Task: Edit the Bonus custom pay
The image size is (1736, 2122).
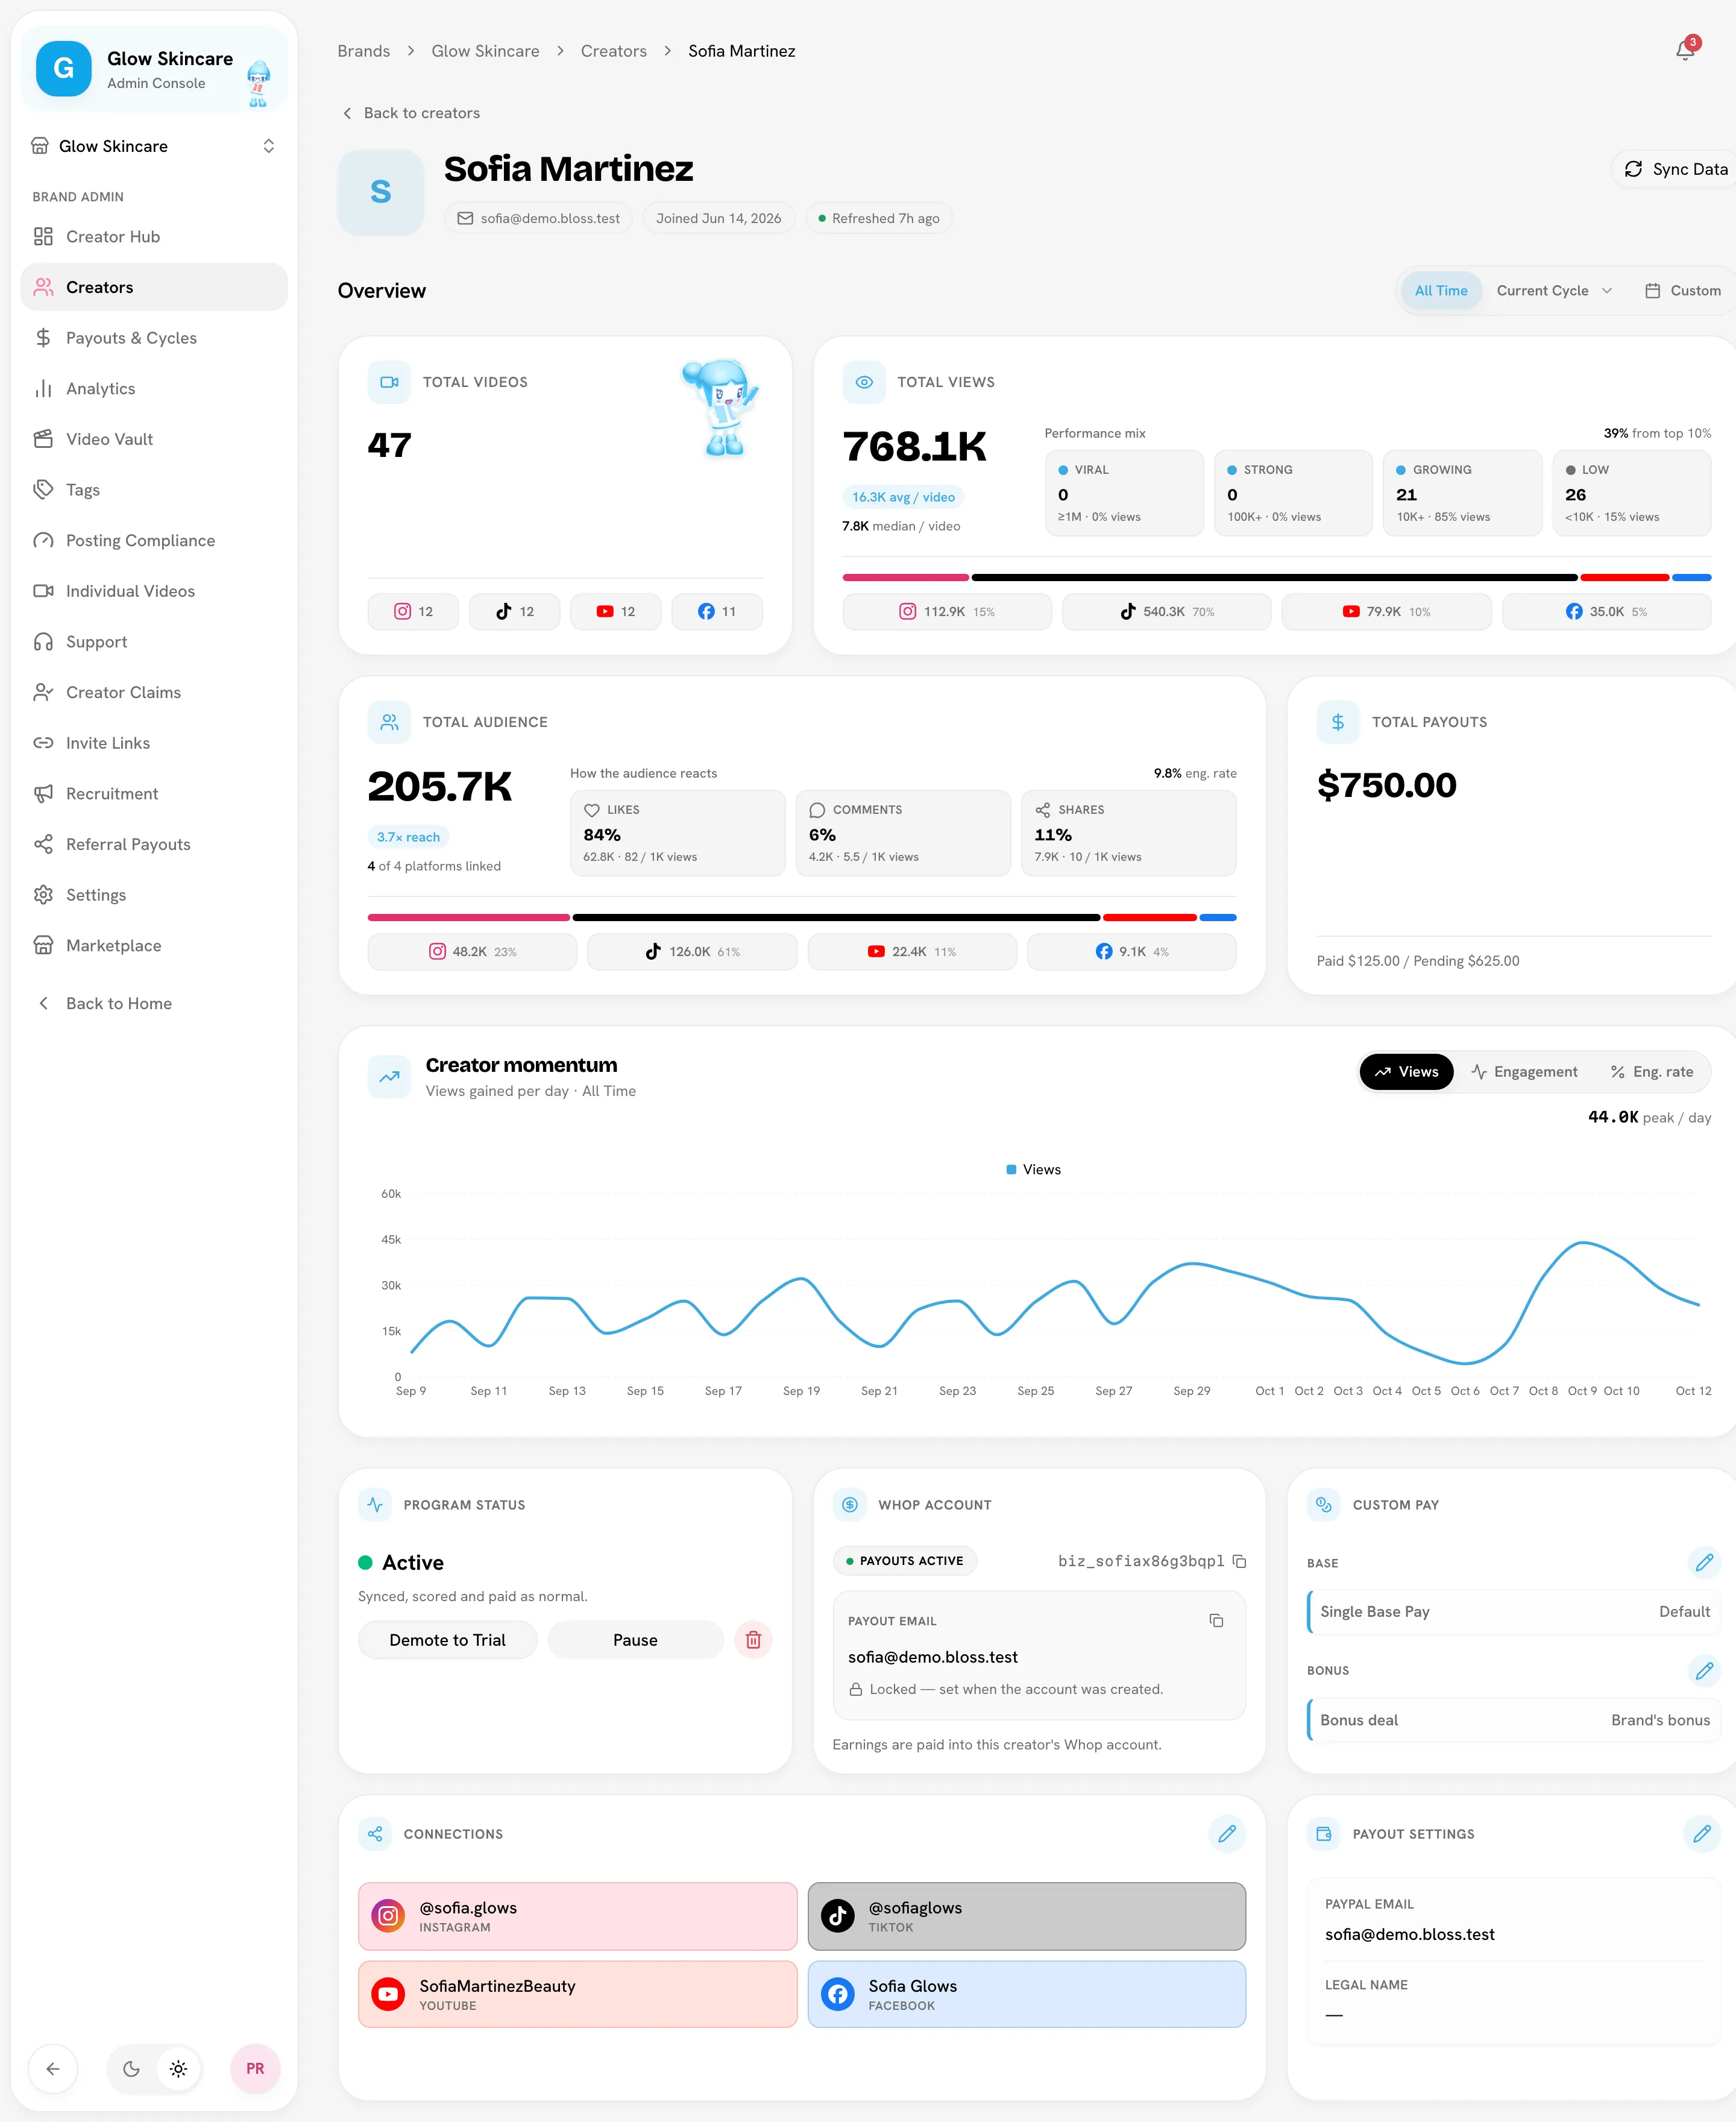Action: [1704, 1670]
